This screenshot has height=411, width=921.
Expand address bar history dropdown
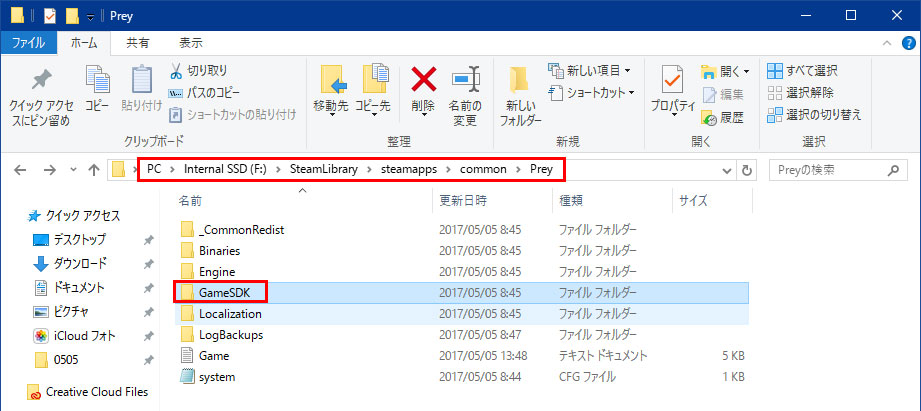(727, 171)
